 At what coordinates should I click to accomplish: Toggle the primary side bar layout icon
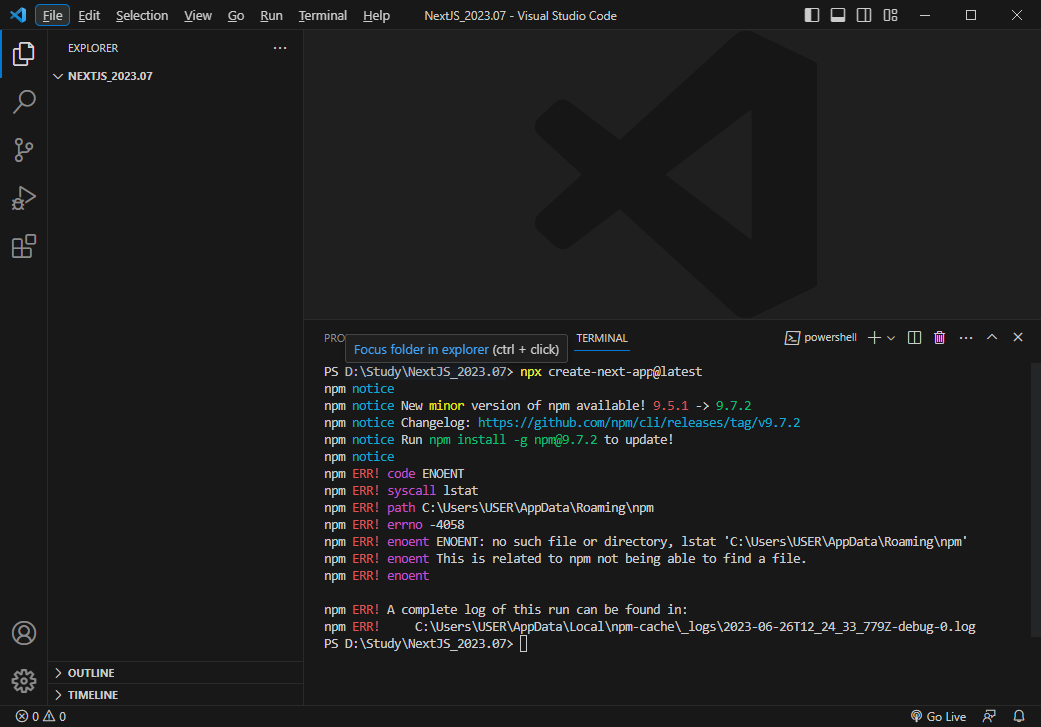(812, 15)
